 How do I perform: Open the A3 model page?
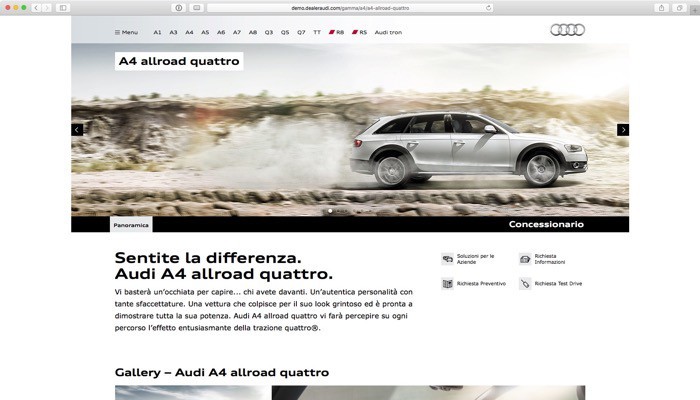[x=173, y=32]
